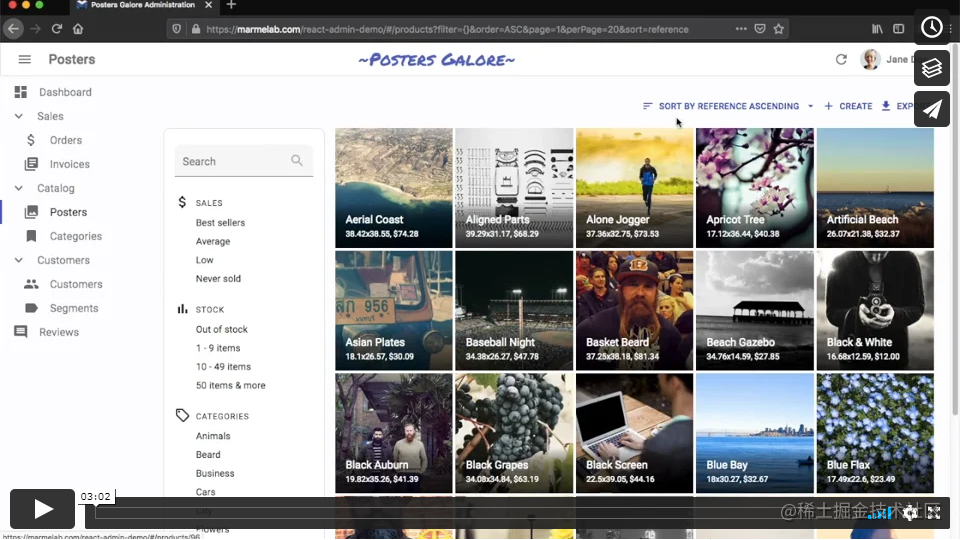The height and width of the screenshot is (540, 960).
Task: Click the paper plane share icon
Action: 931,109
